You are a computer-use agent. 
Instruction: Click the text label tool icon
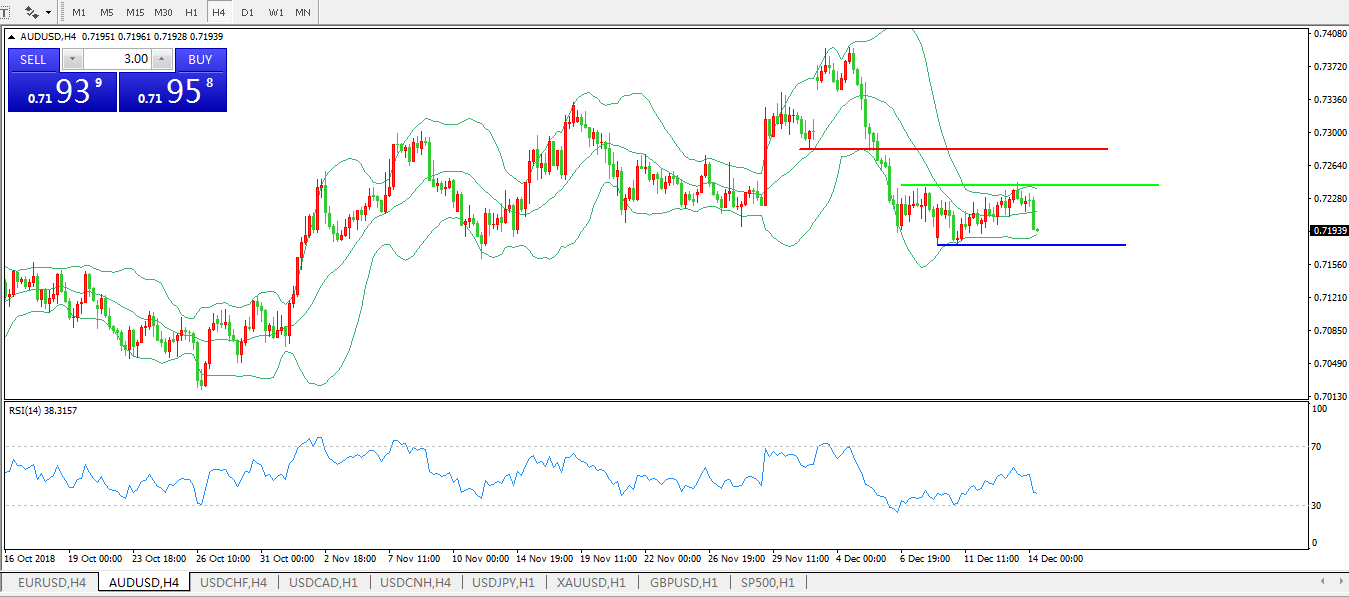[x=5, y=12]
